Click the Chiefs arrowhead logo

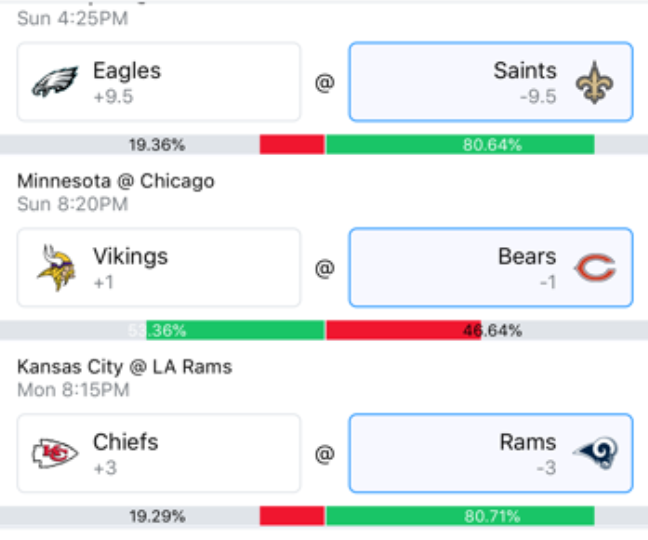(x=54, y=454)
